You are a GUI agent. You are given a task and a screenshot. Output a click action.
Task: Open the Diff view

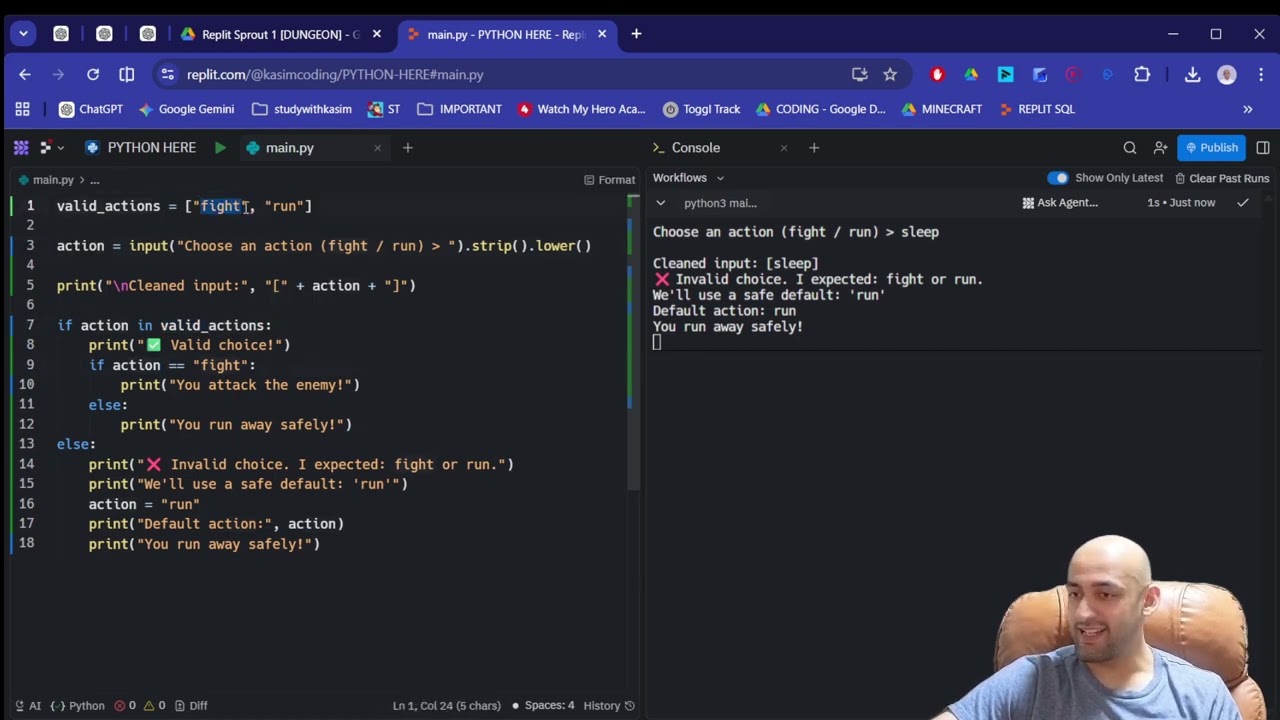[191, 706]
